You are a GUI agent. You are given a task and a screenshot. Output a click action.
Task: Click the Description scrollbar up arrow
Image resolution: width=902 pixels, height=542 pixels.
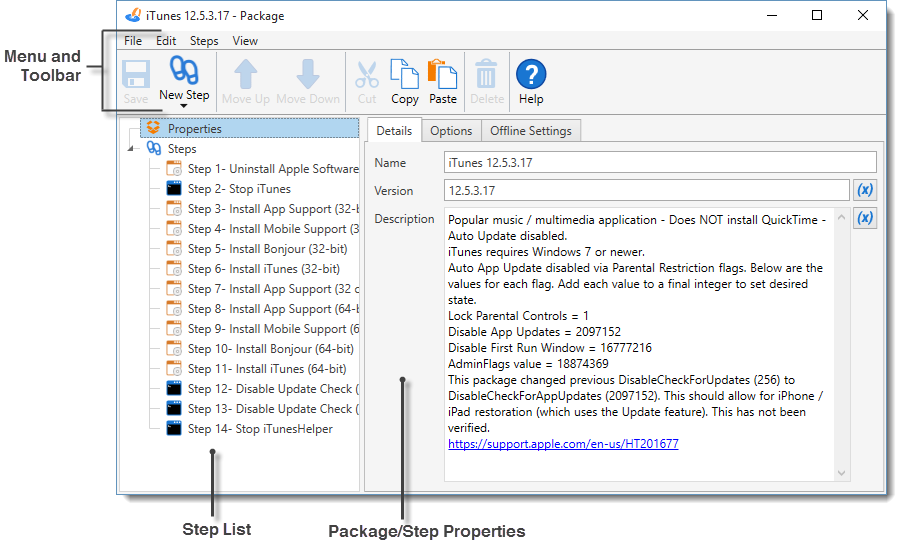tap(842, 217)
